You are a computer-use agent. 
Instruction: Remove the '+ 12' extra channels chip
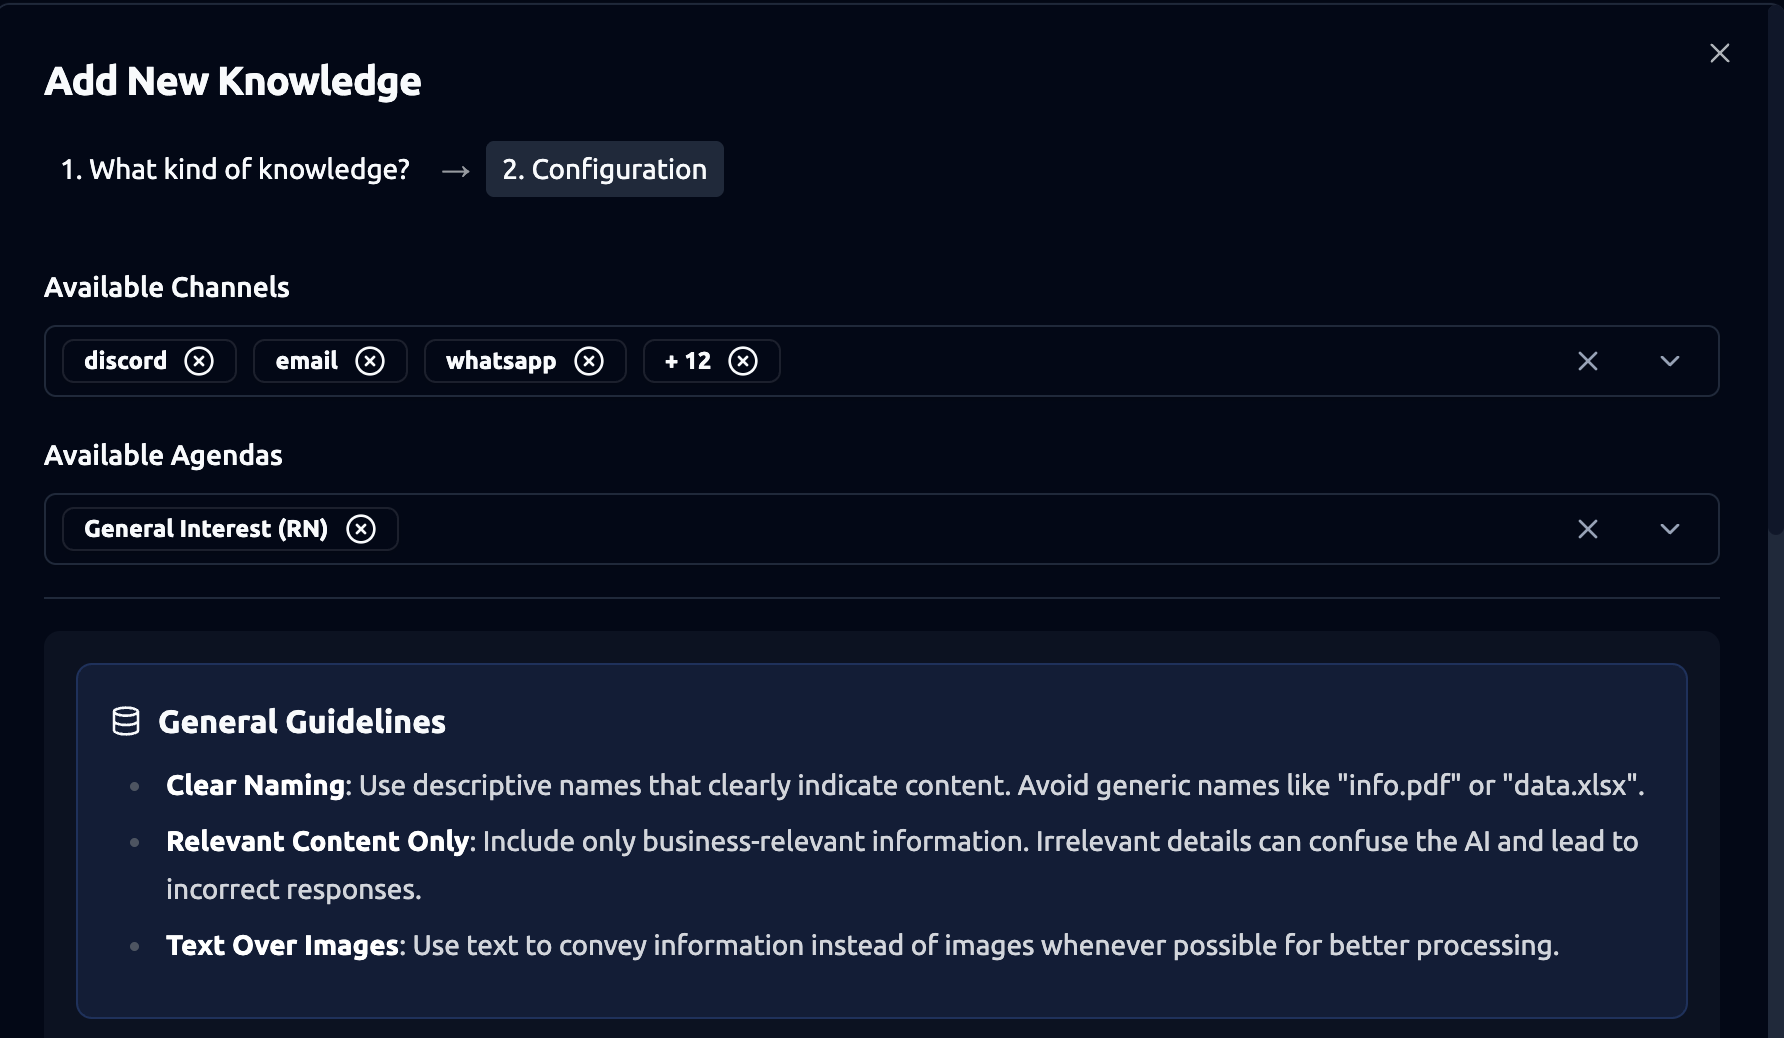click(743, 361)
